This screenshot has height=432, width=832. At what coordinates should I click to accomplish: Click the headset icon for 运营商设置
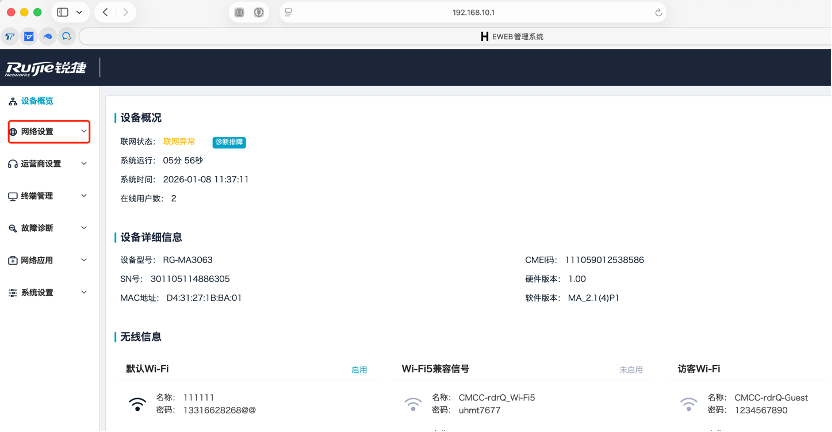13,164
